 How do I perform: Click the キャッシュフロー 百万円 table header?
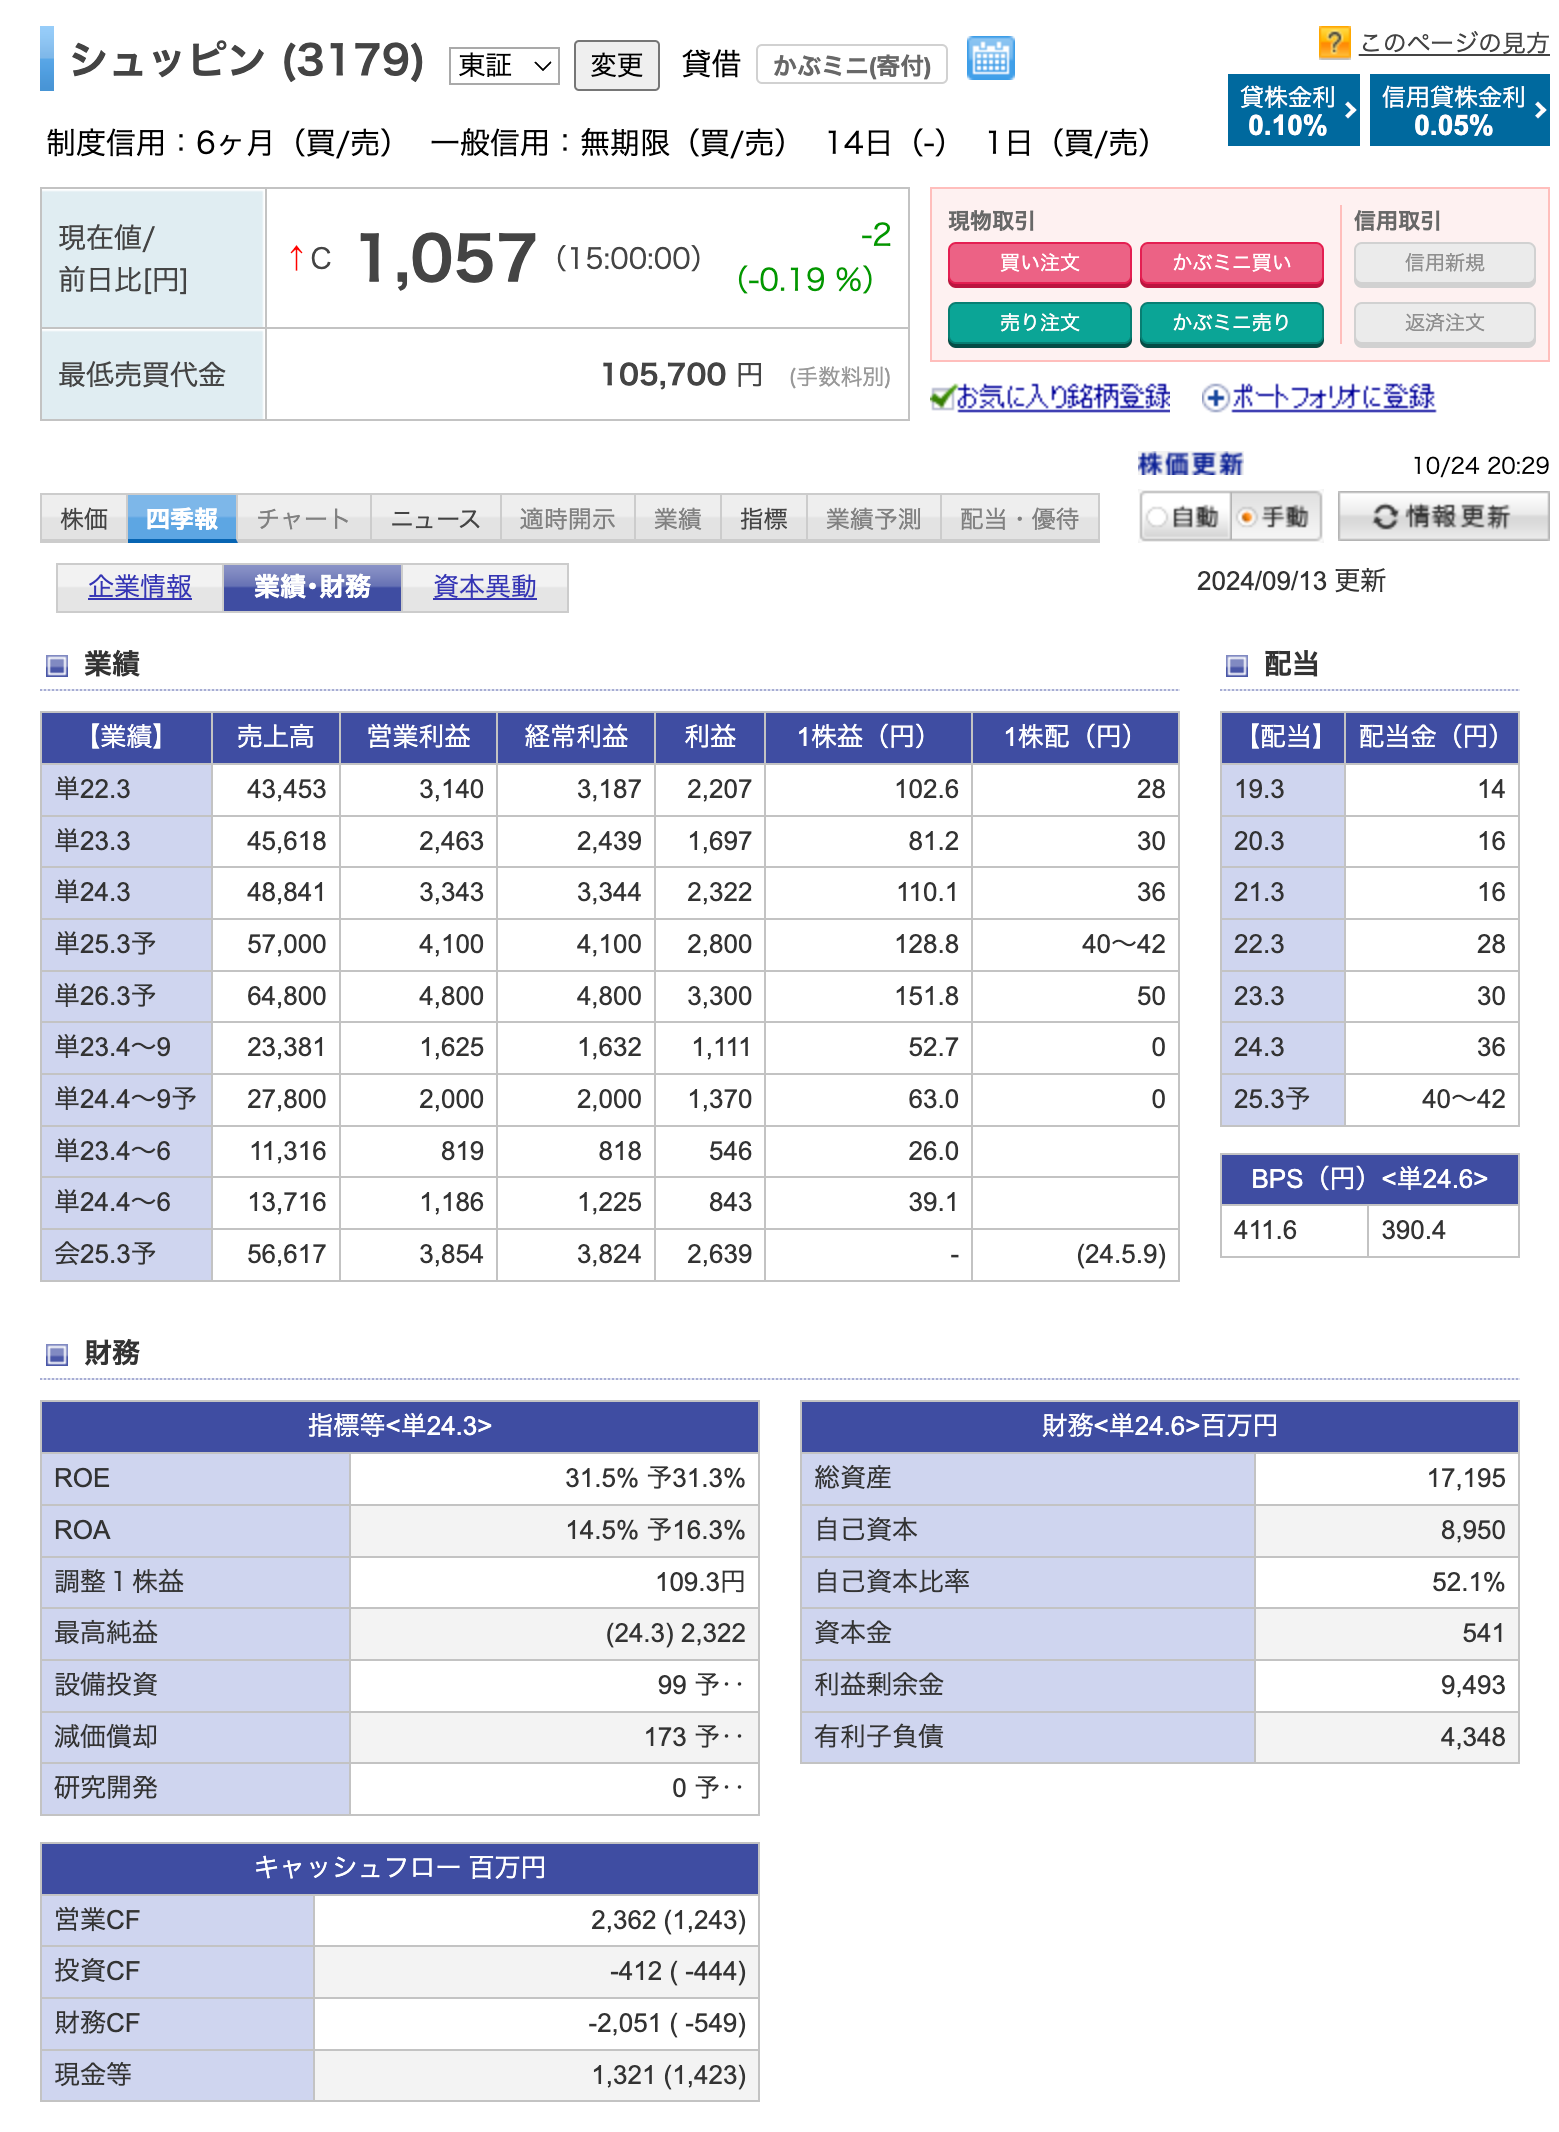[400, 1868]
